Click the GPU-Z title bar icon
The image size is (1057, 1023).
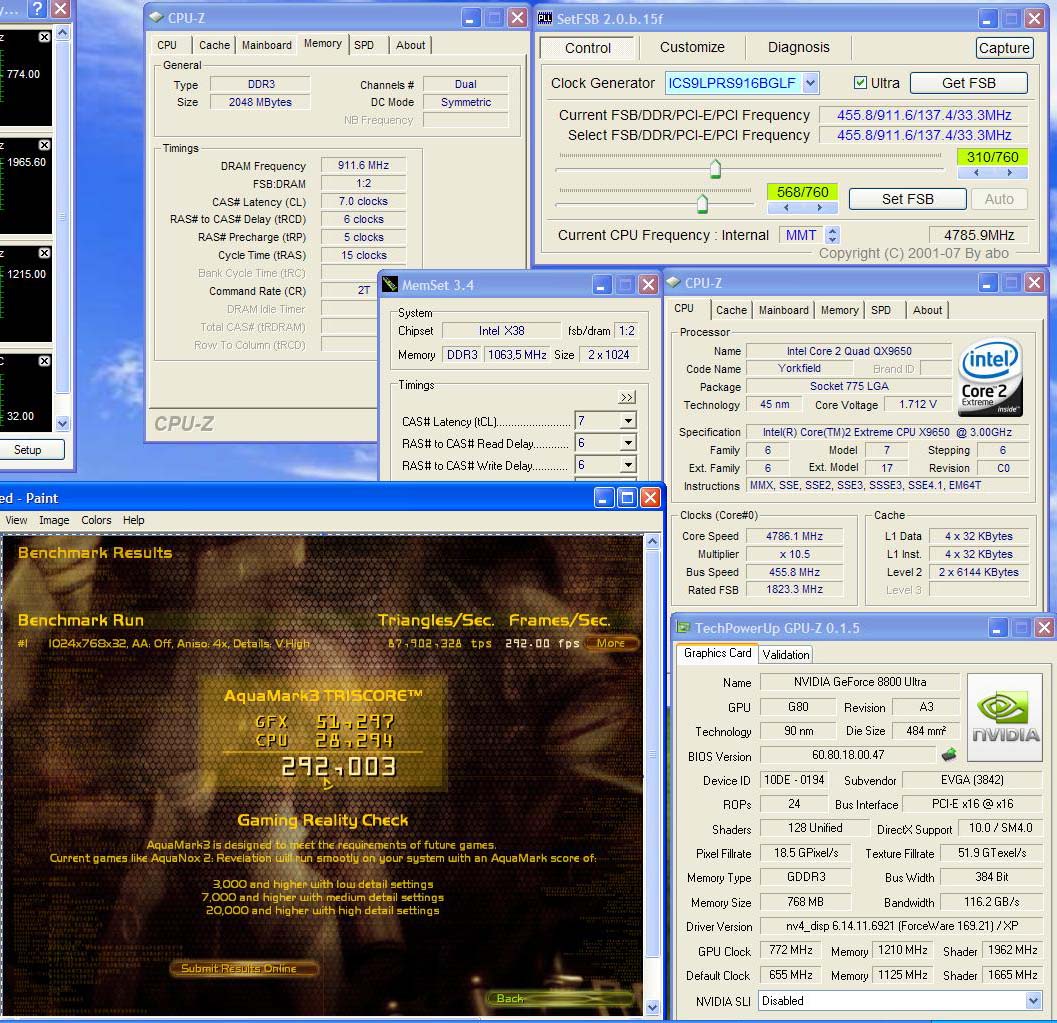pos(684,627)
